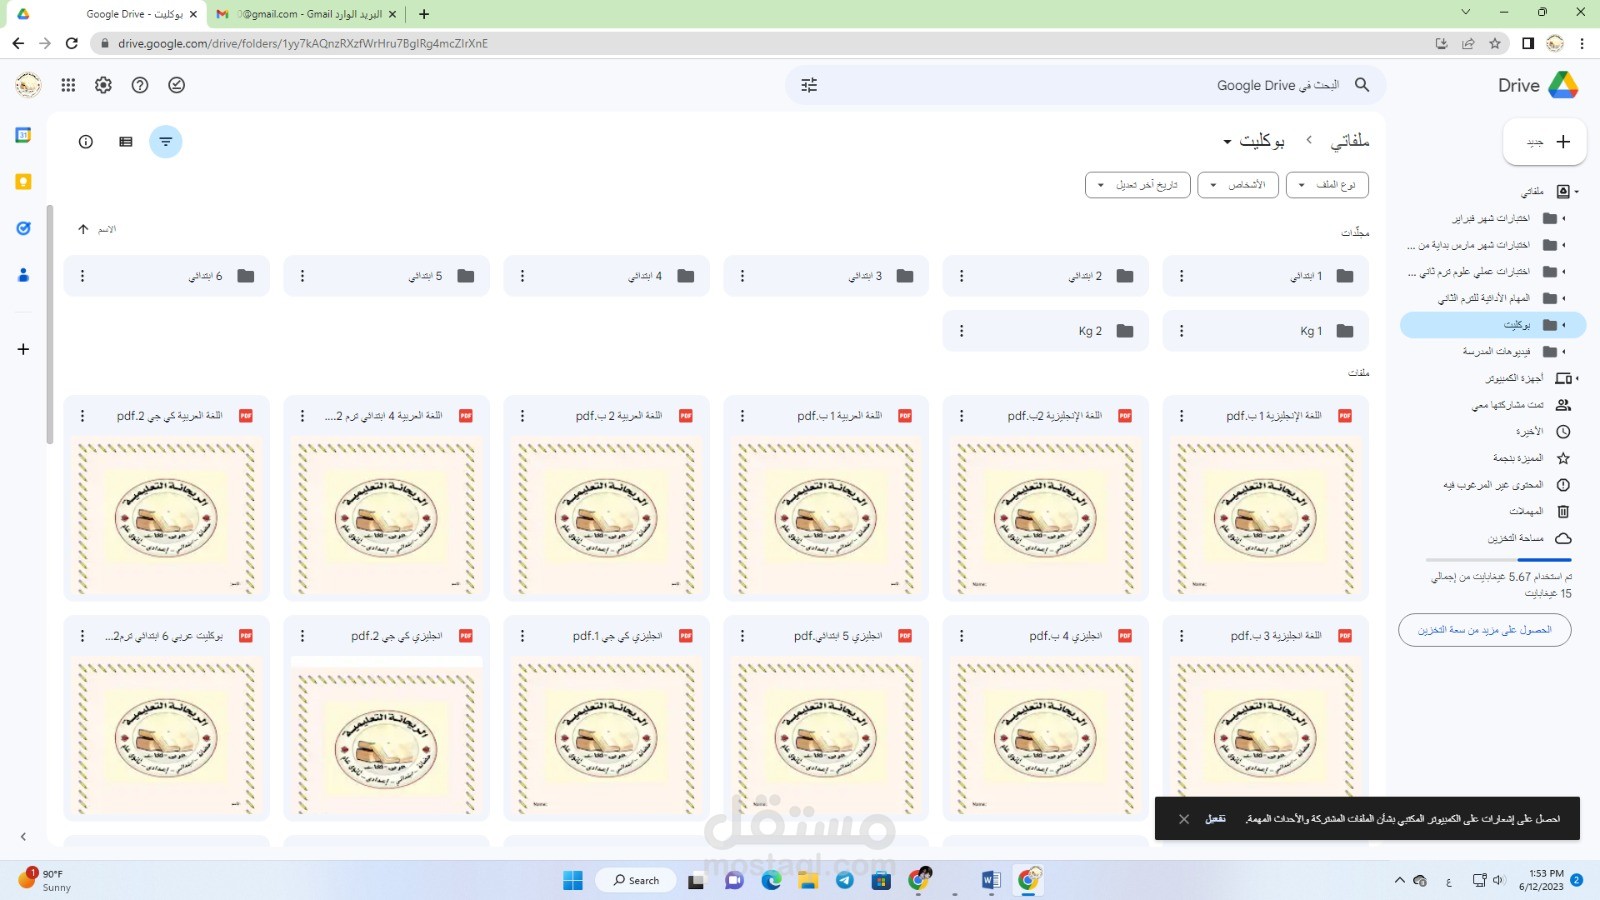Open Microsoft Edge from the taskbar
Viewport: 1600px width, 900px height.
click(771, 880)
